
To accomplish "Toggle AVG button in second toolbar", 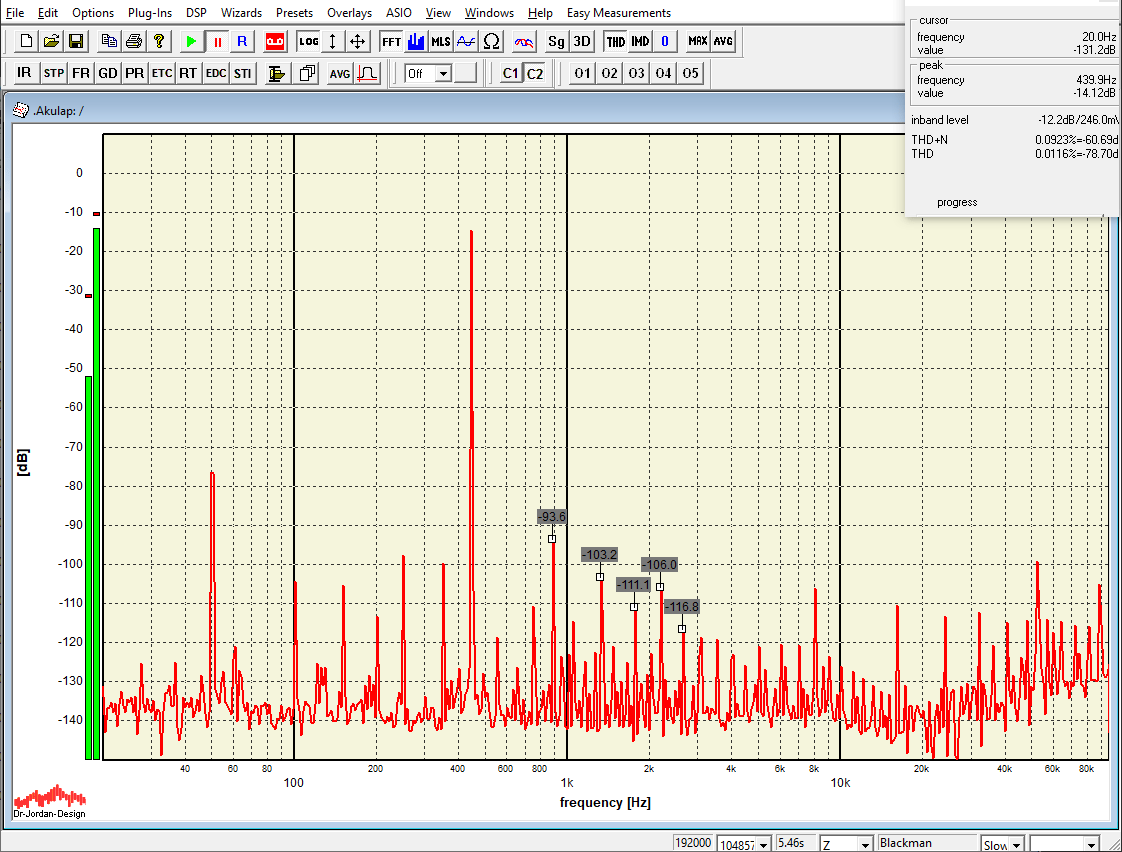I will tap(340, 73).
